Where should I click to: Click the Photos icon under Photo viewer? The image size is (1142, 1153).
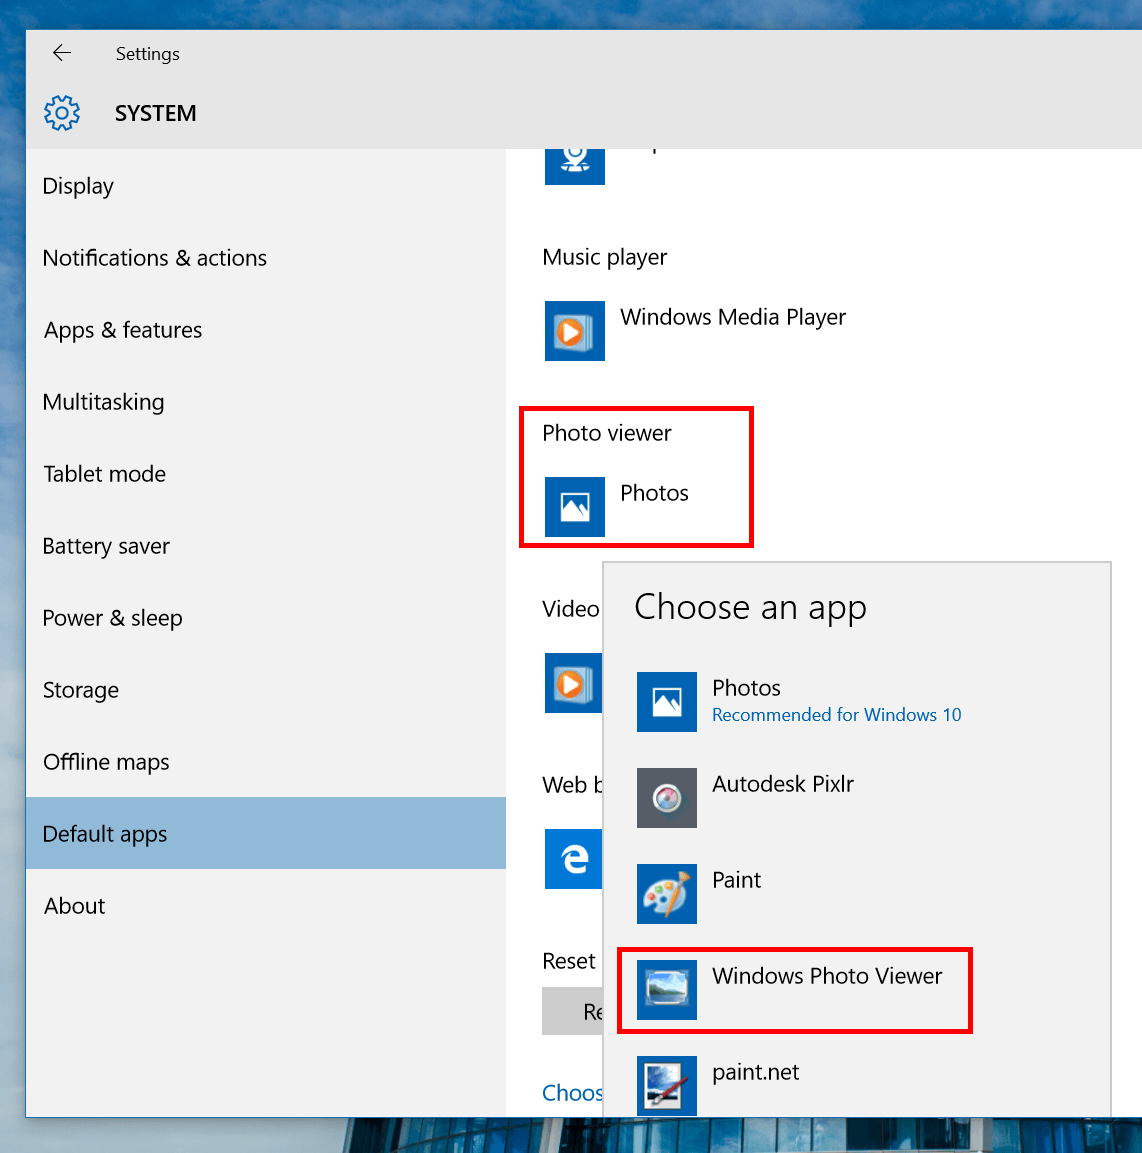pyautogui.click(x=574, y=507)
